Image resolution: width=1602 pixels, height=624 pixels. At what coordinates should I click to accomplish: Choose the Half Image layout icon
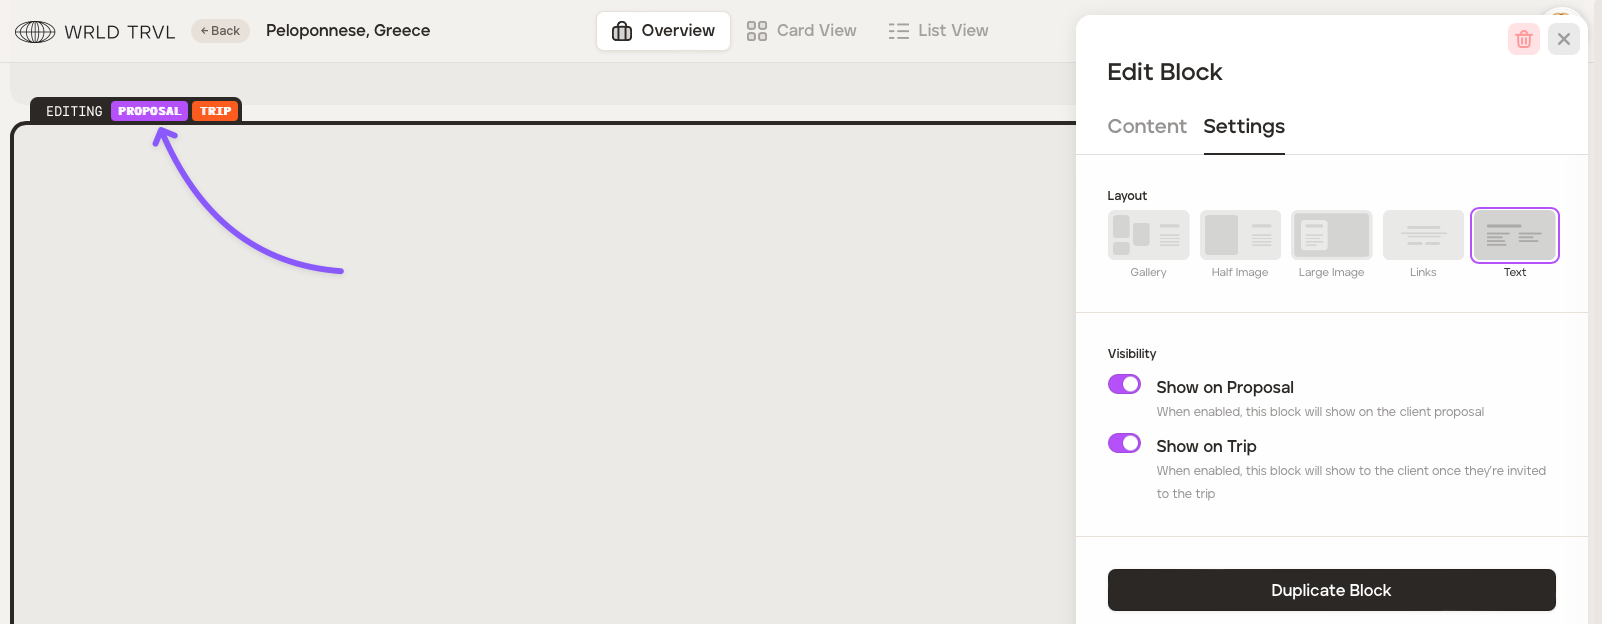coord(1240,235)
